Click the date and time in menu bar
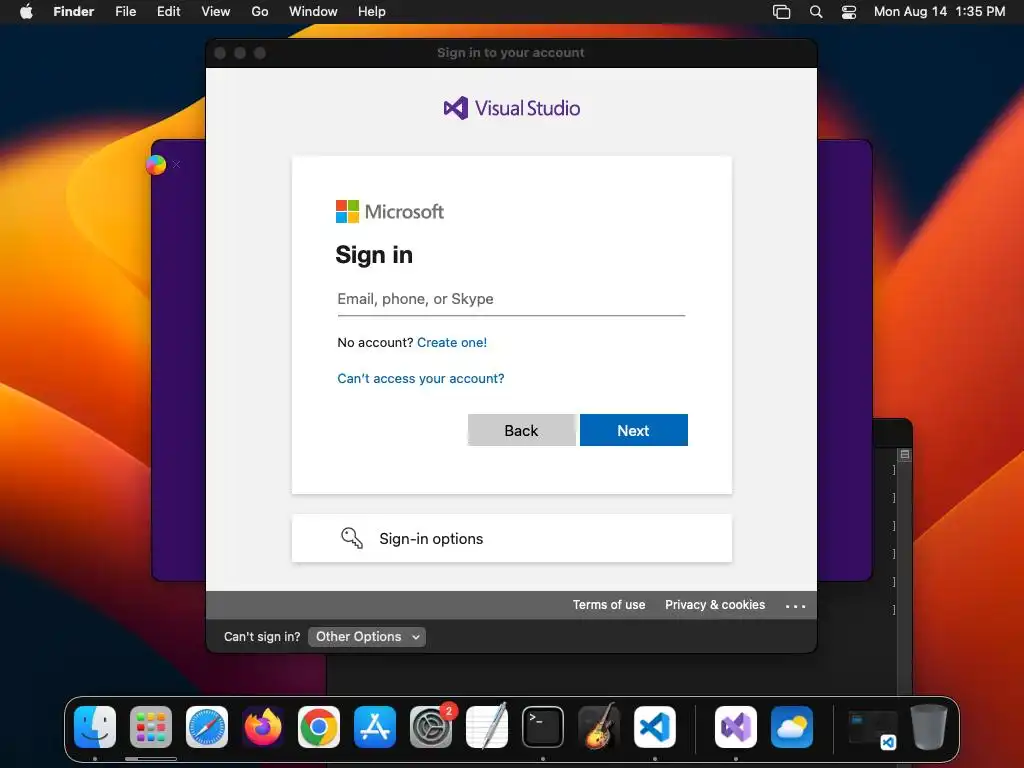1024x768 pixels. point(939,11)
